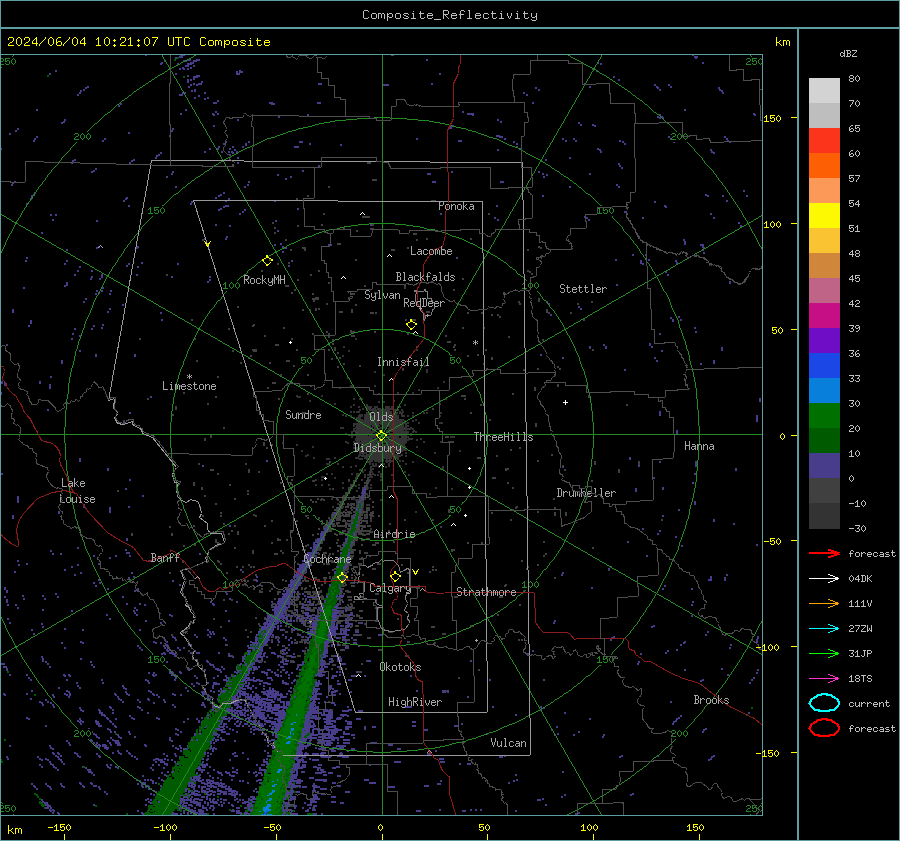
Task: Click the red forecast arrow legend icon
Action: click(x=824, y=553)
